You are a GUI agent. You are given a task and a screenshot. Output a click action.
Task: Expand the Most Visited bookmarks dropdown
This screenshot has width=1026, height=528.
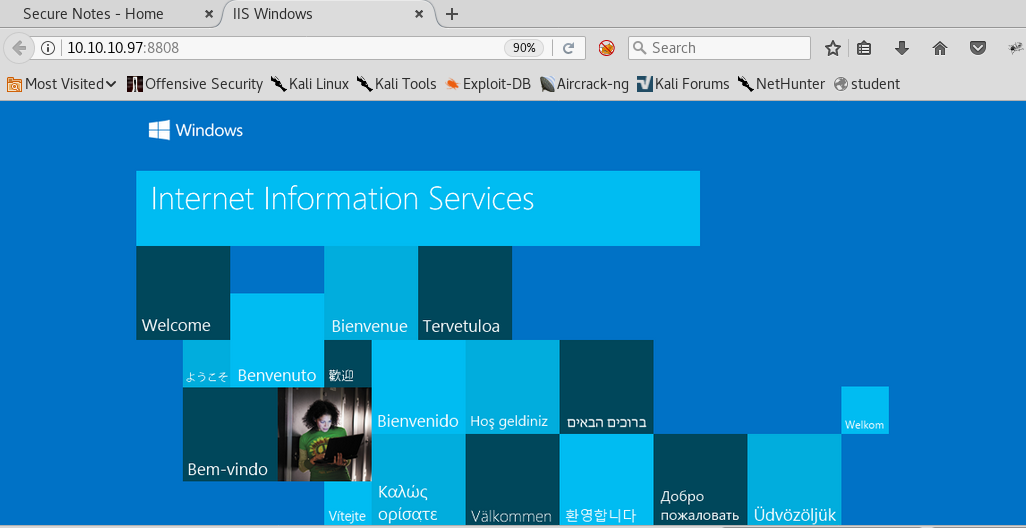coord(62,84)
